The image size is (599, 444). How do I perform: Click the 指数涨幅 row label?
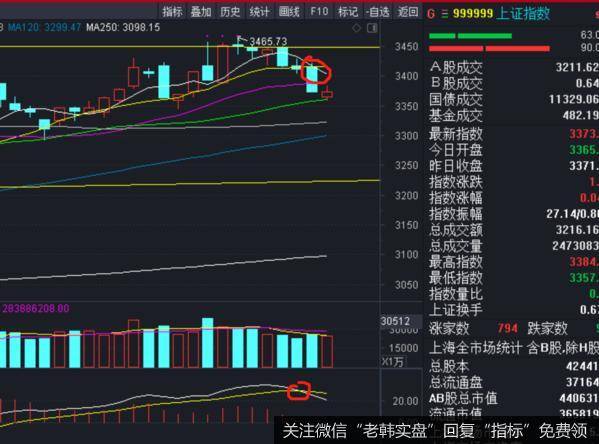click(x=455, y=198)
